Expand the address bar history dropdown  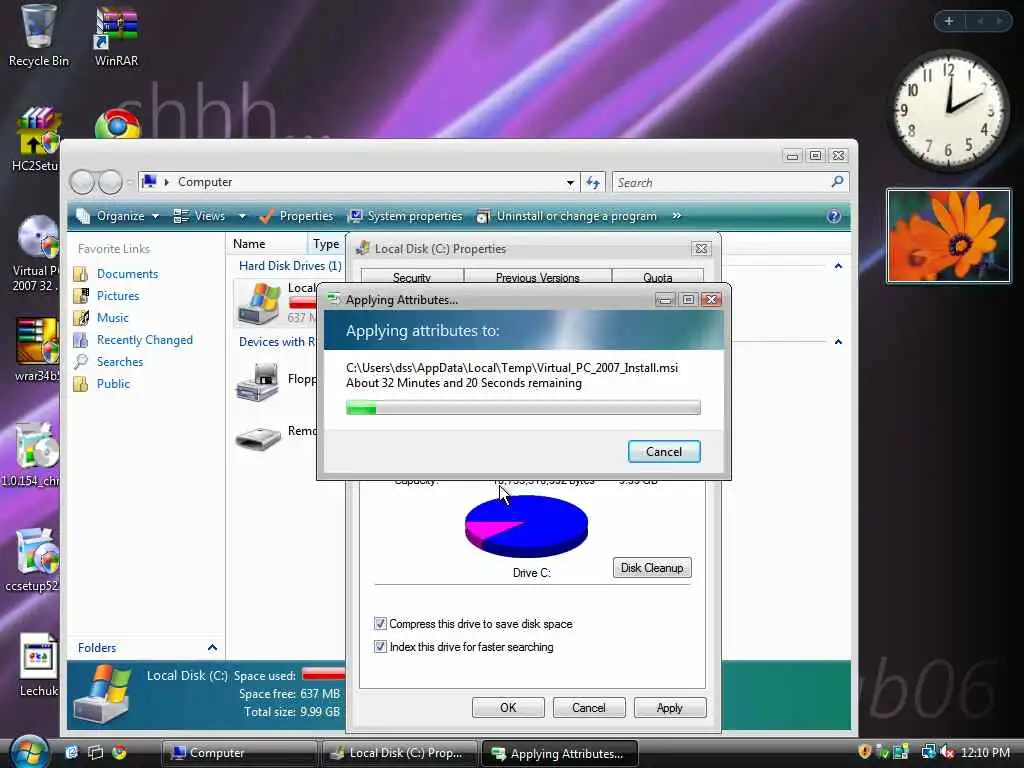570,182
